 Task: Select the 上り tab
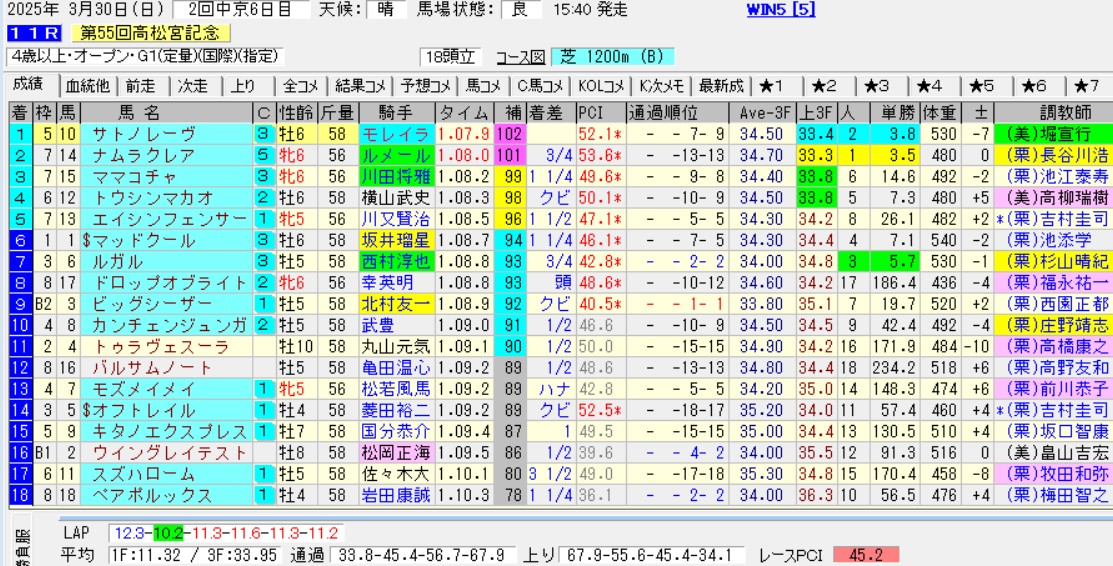point(243,85)
